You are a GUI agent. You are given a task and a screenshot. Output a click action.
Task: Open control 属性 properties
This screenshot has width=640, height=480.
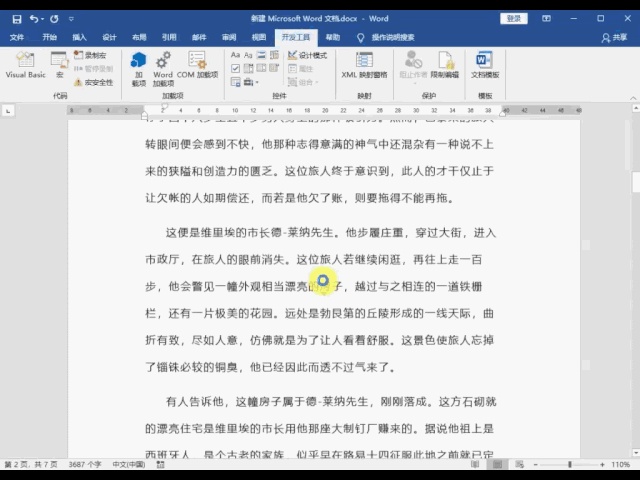[300, 69]
